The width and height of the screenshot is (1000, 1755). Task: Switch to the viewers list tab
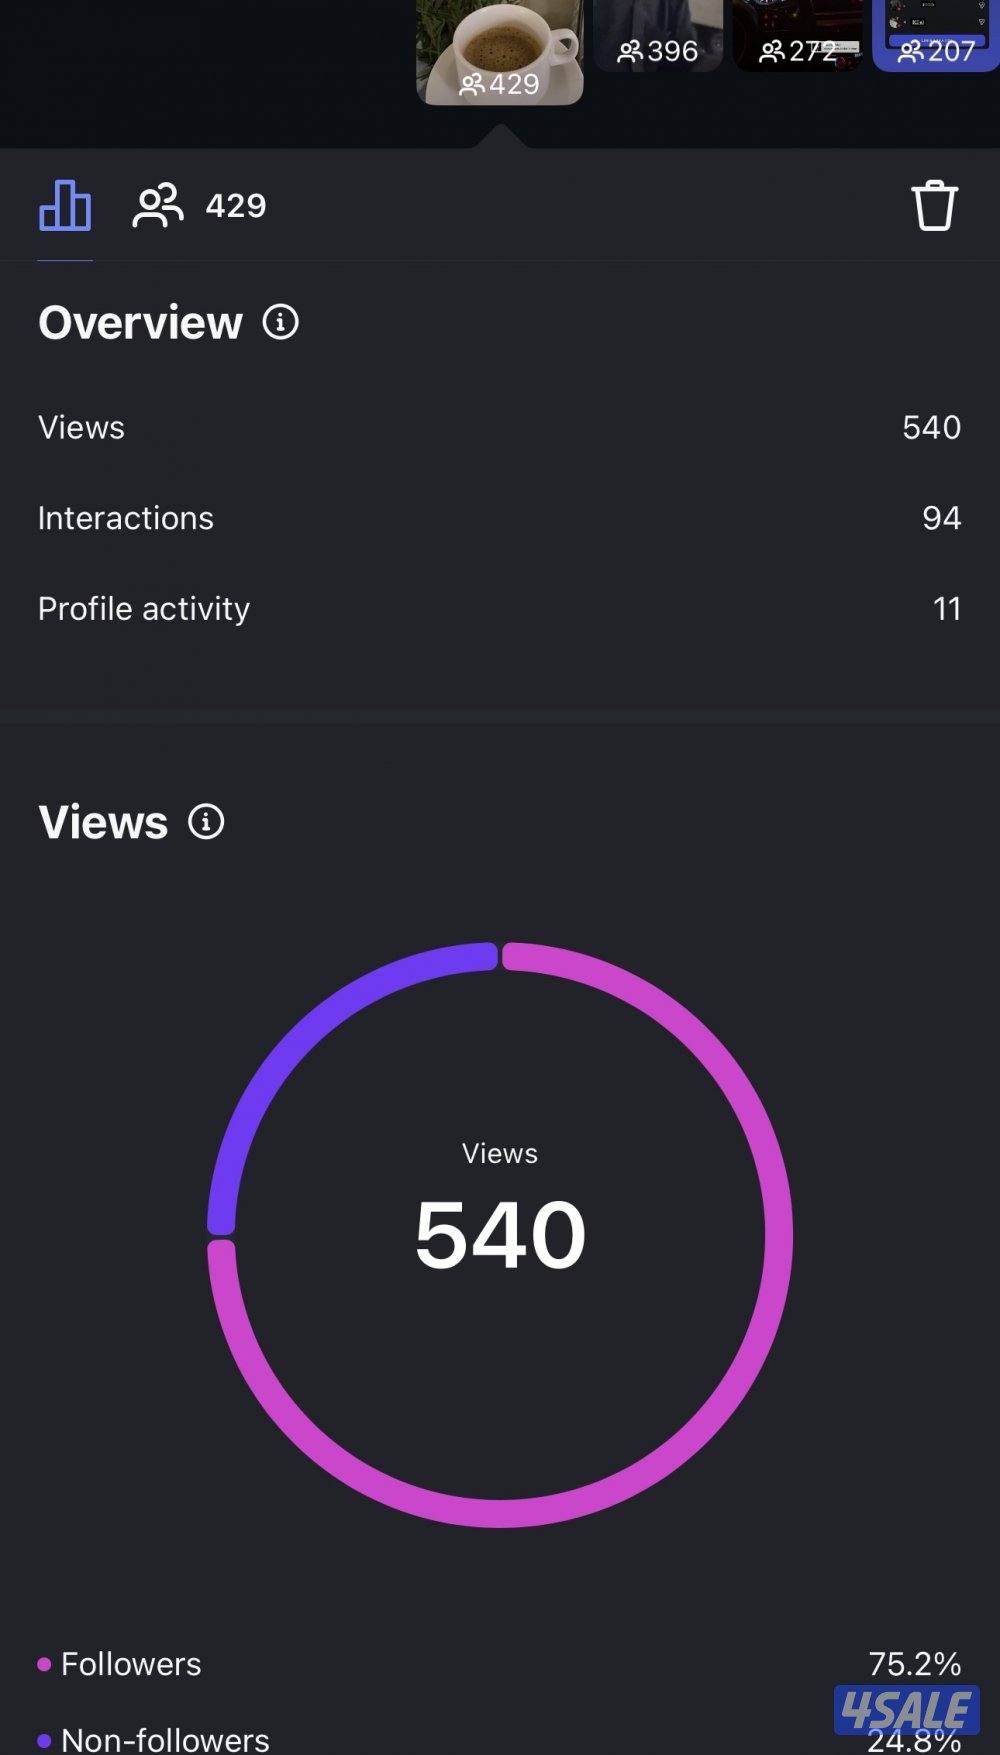point(158,206)
